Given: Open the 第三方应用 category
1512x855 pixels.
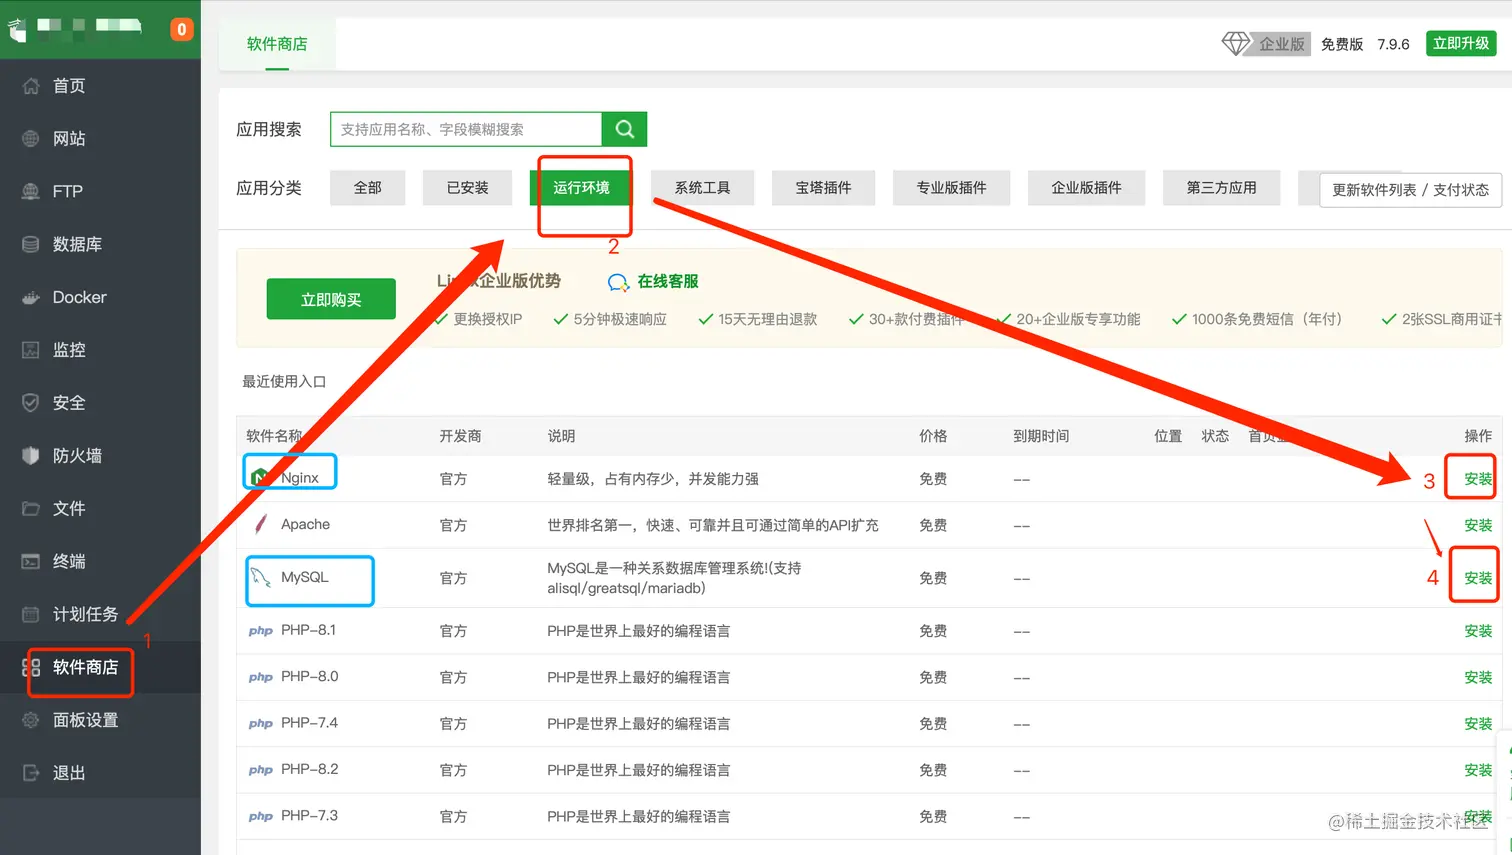Looking at the screenshot, I should pyautogui.click(x=1221, y=188).
